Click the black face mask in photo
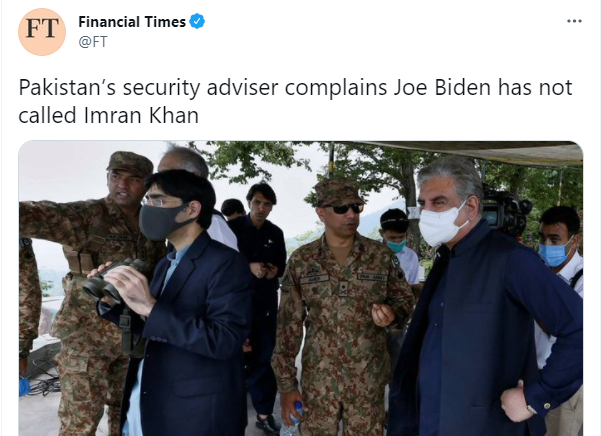601x436 pixels. pos(163,221)
